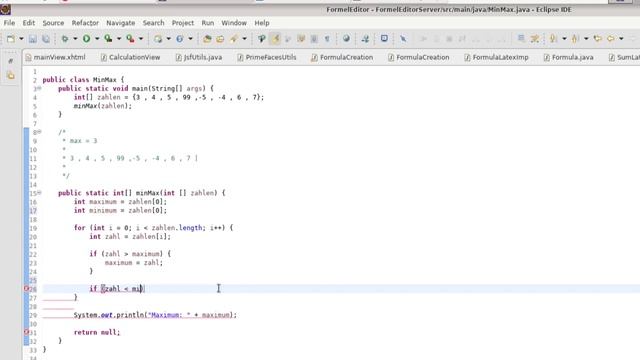Screen dimensions: 640x360
Task: Click the Save All toolbar icon
Action: (x=46, y=39)
